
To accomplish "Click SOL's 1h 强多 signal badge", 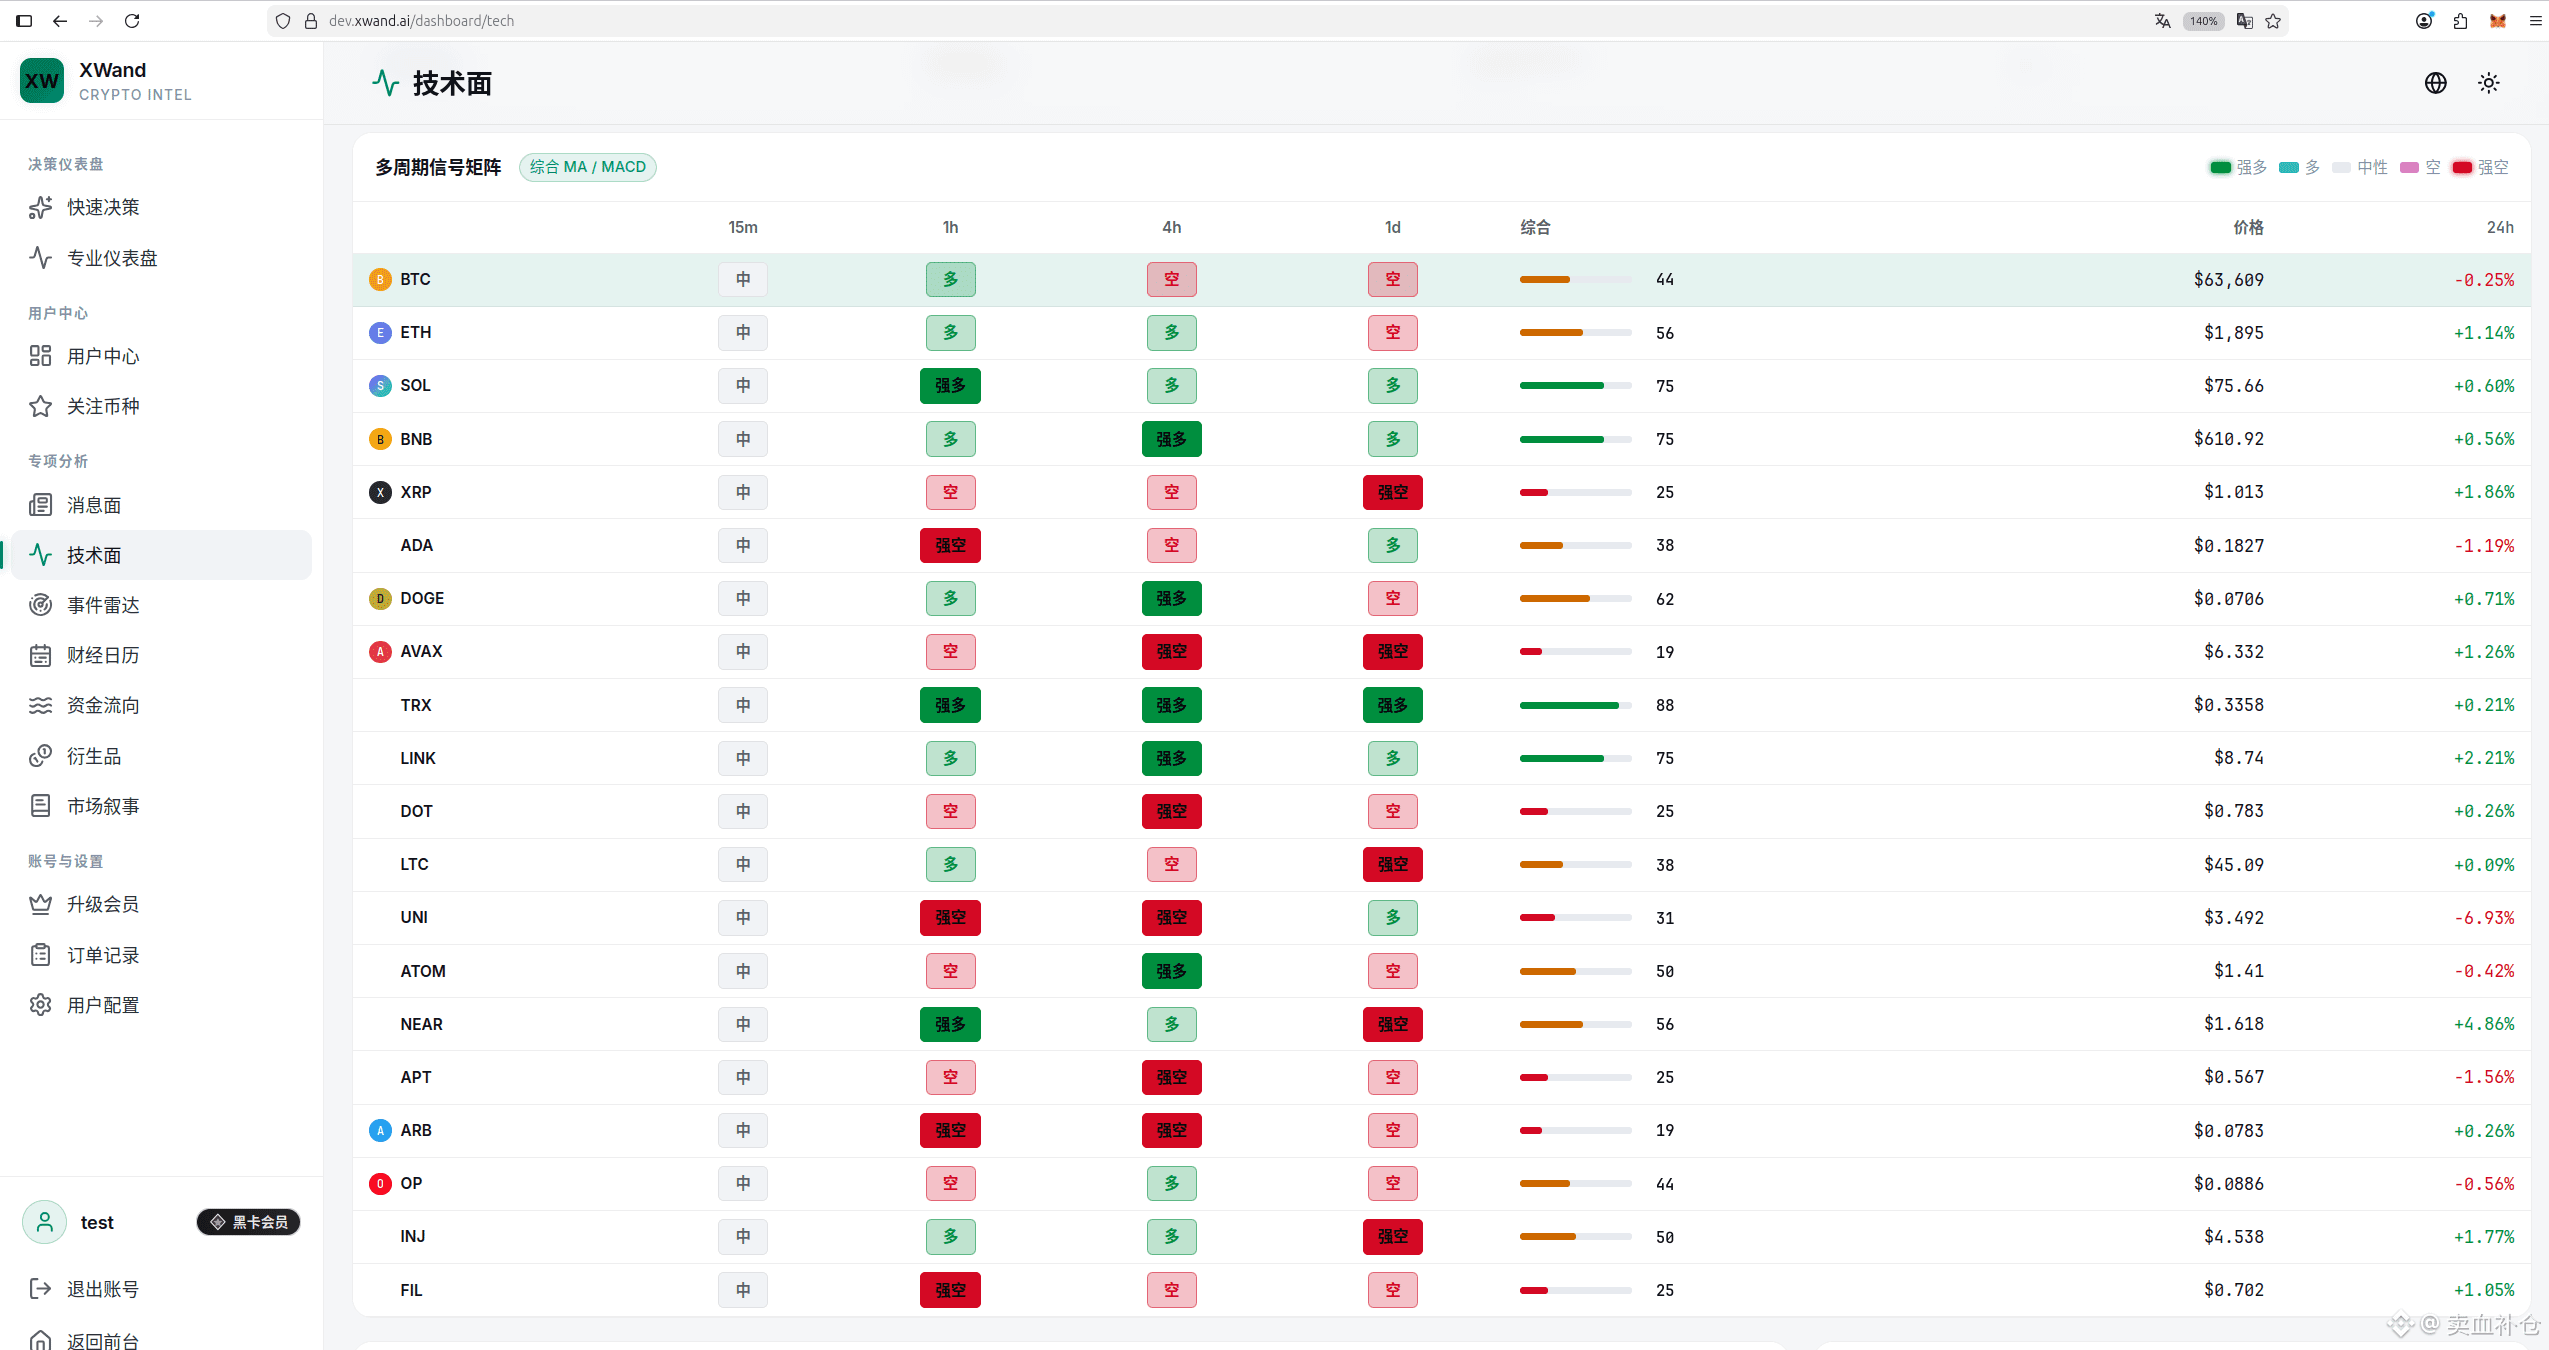I will tap(950, 385).
